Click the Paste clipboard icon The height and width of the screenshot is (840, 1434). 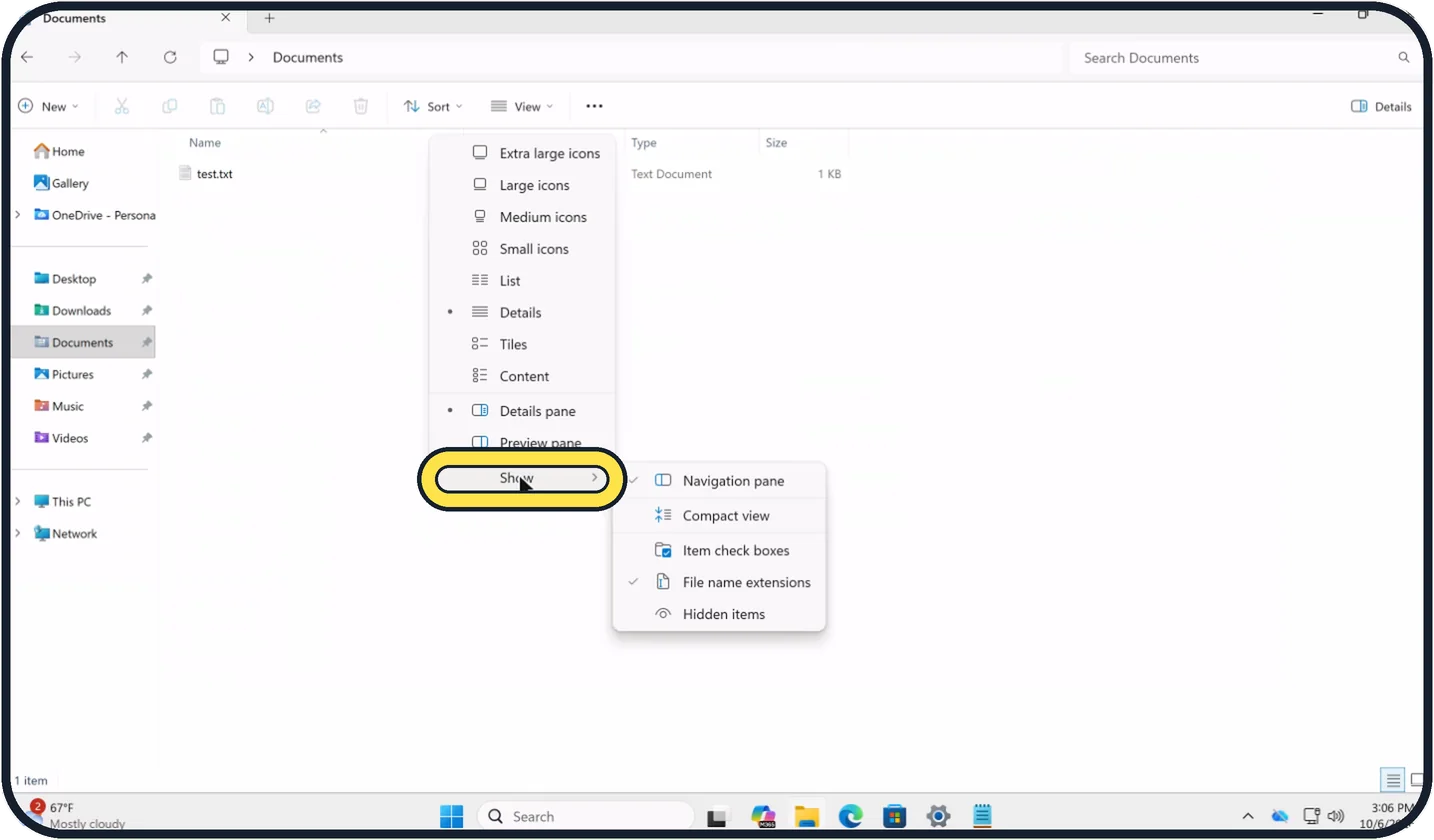coord(217,106)
